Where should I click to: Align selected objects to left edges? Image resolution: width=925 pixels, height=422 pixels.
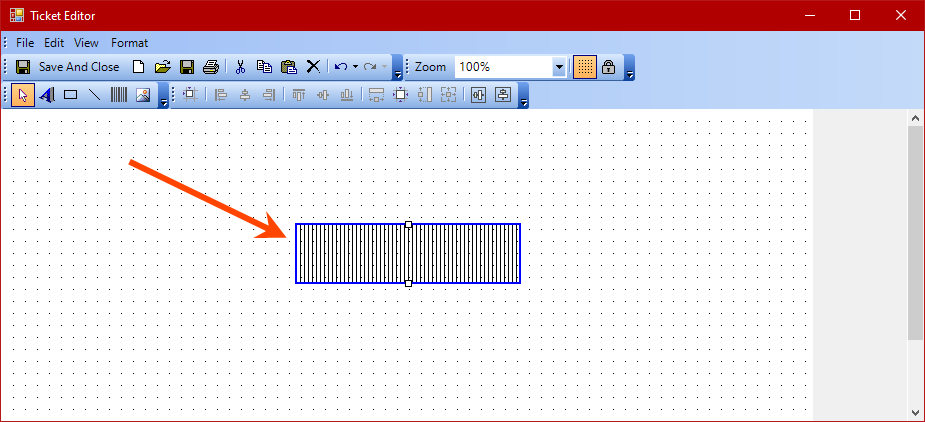(221, 94)
